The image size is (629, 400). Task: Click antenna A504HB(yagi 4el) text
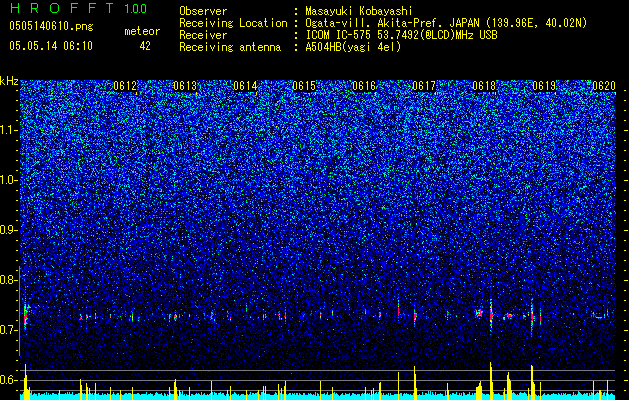click(x=353, y=47)
